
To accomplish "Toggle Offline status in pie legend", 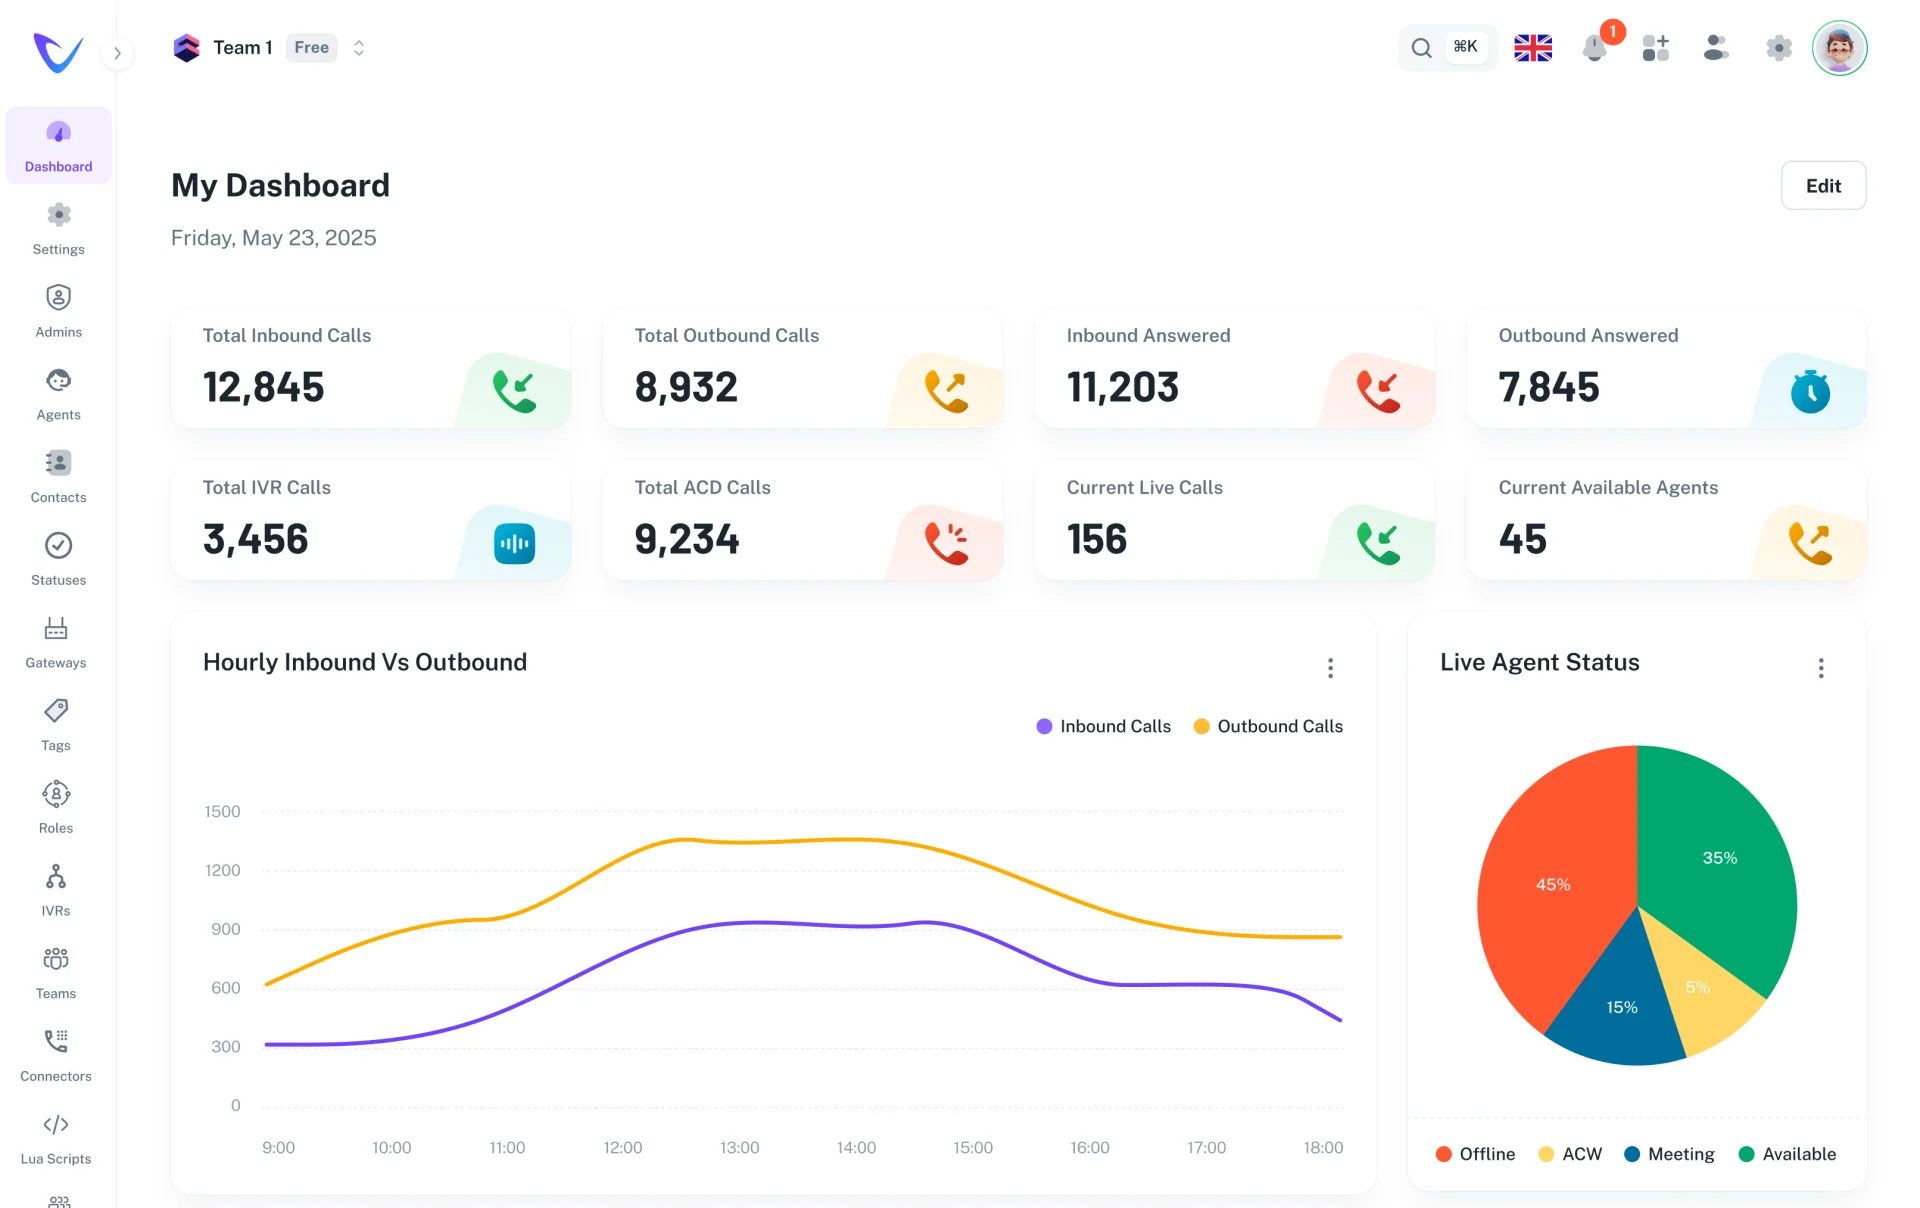I will [1475, 1154].
